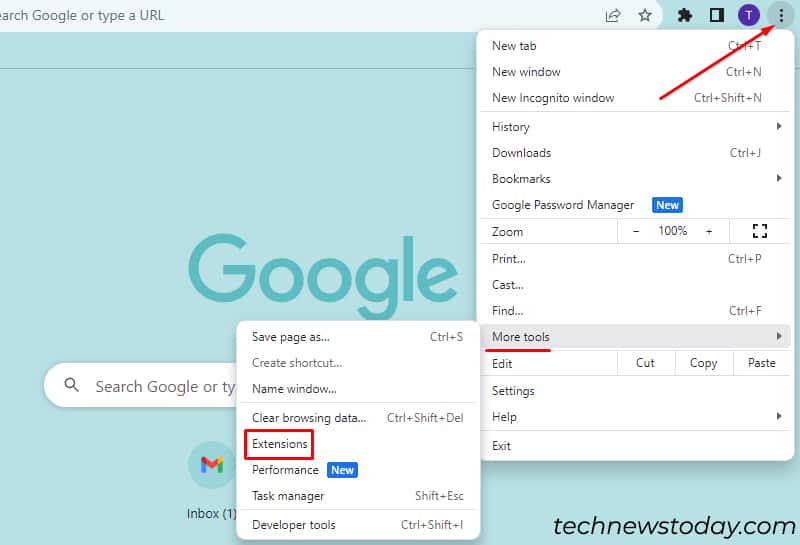Screen dimensions: 800x545
Task: Click the profile avatar 'T' icon
Action: click(748, 15)
